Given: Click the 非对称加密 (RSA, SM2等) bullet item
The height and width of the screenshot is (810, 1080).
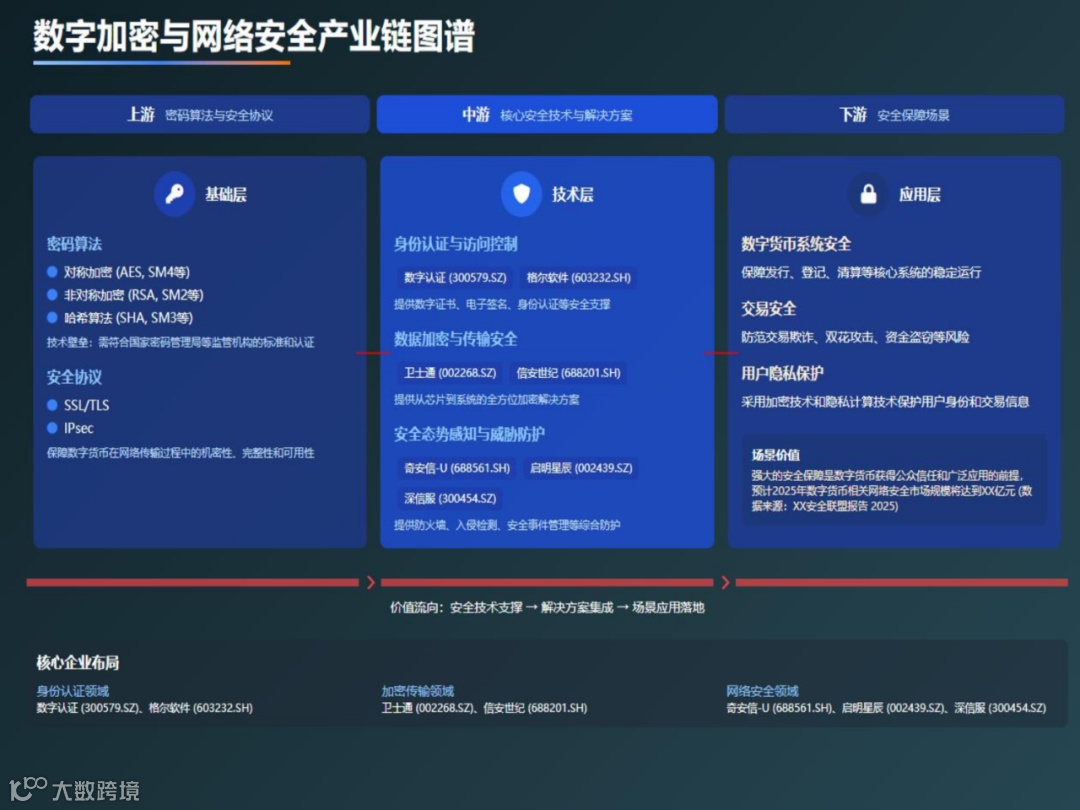Looking at the screenshot, I should pos(125,295).
